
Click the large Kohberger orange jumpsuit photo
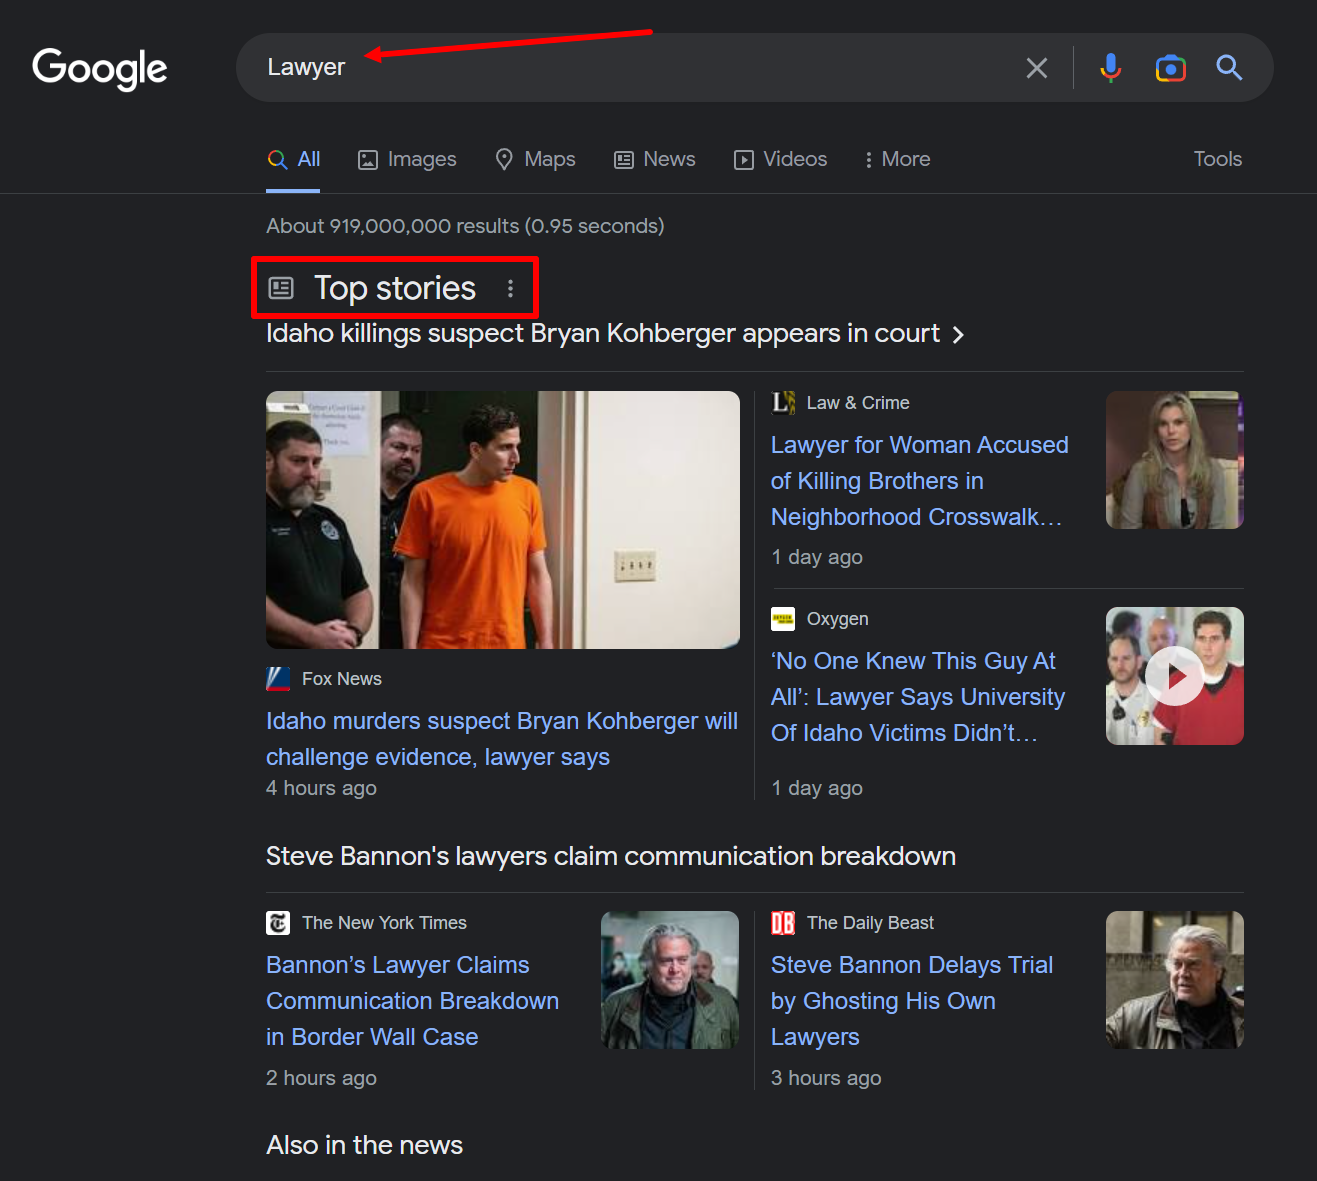[x=502, y=520]
